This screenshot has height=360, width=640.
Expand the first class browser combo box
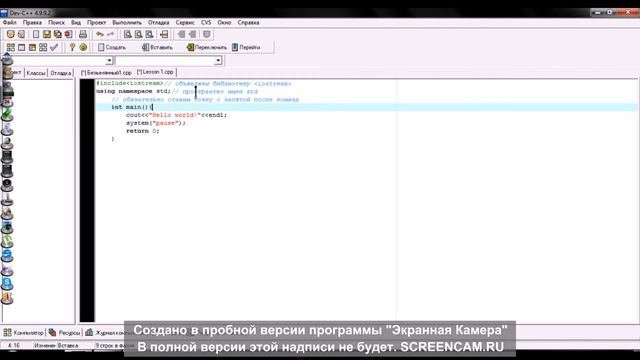tap(109, 61)
